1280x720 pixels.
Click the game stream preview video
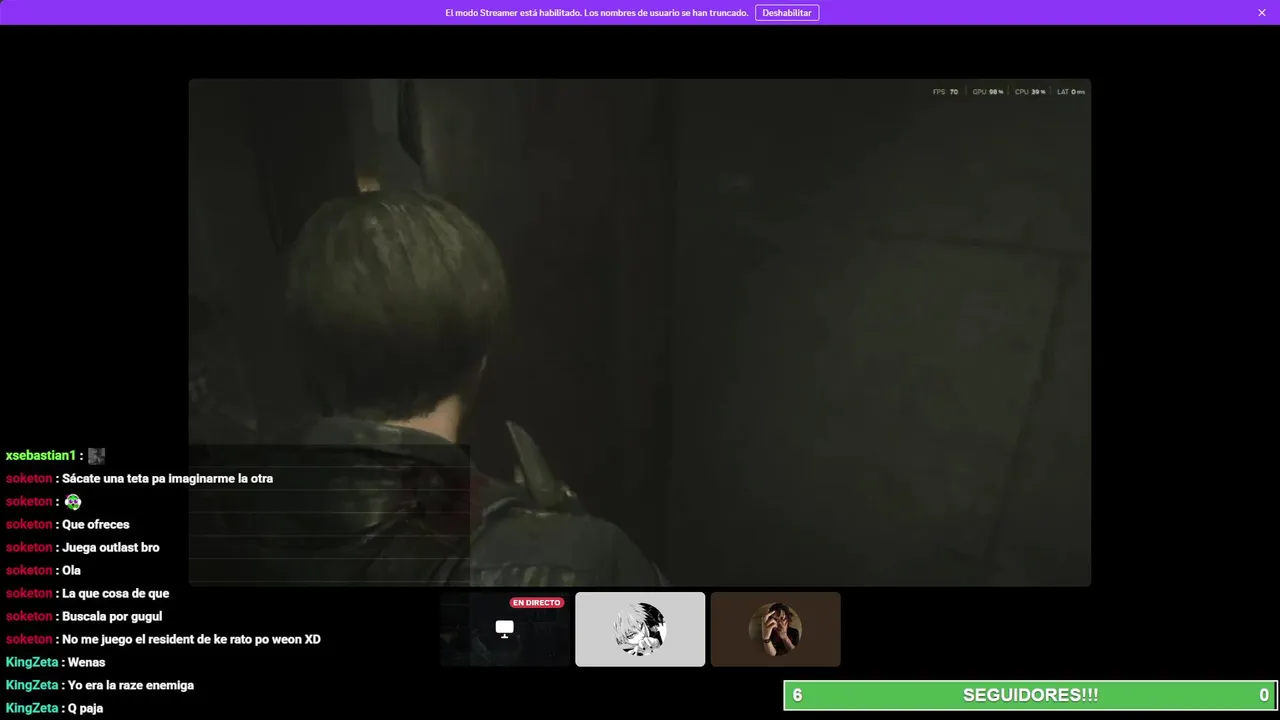tap(640, 332)
